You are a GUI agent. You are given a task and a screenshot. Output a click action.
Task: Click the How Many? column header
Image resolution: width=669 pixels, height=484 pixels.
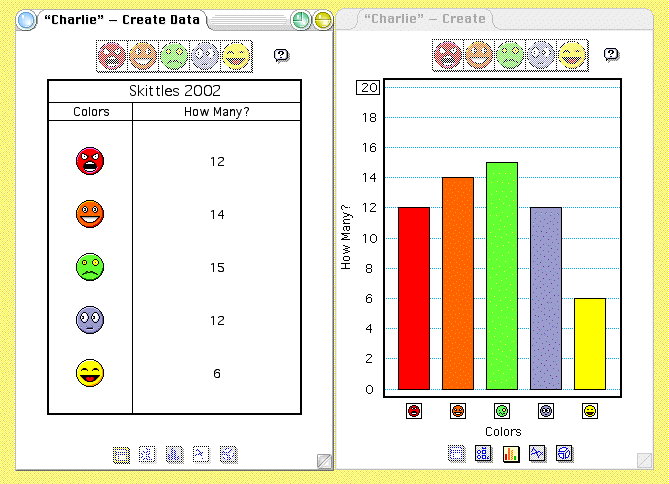tap(217, 112)
